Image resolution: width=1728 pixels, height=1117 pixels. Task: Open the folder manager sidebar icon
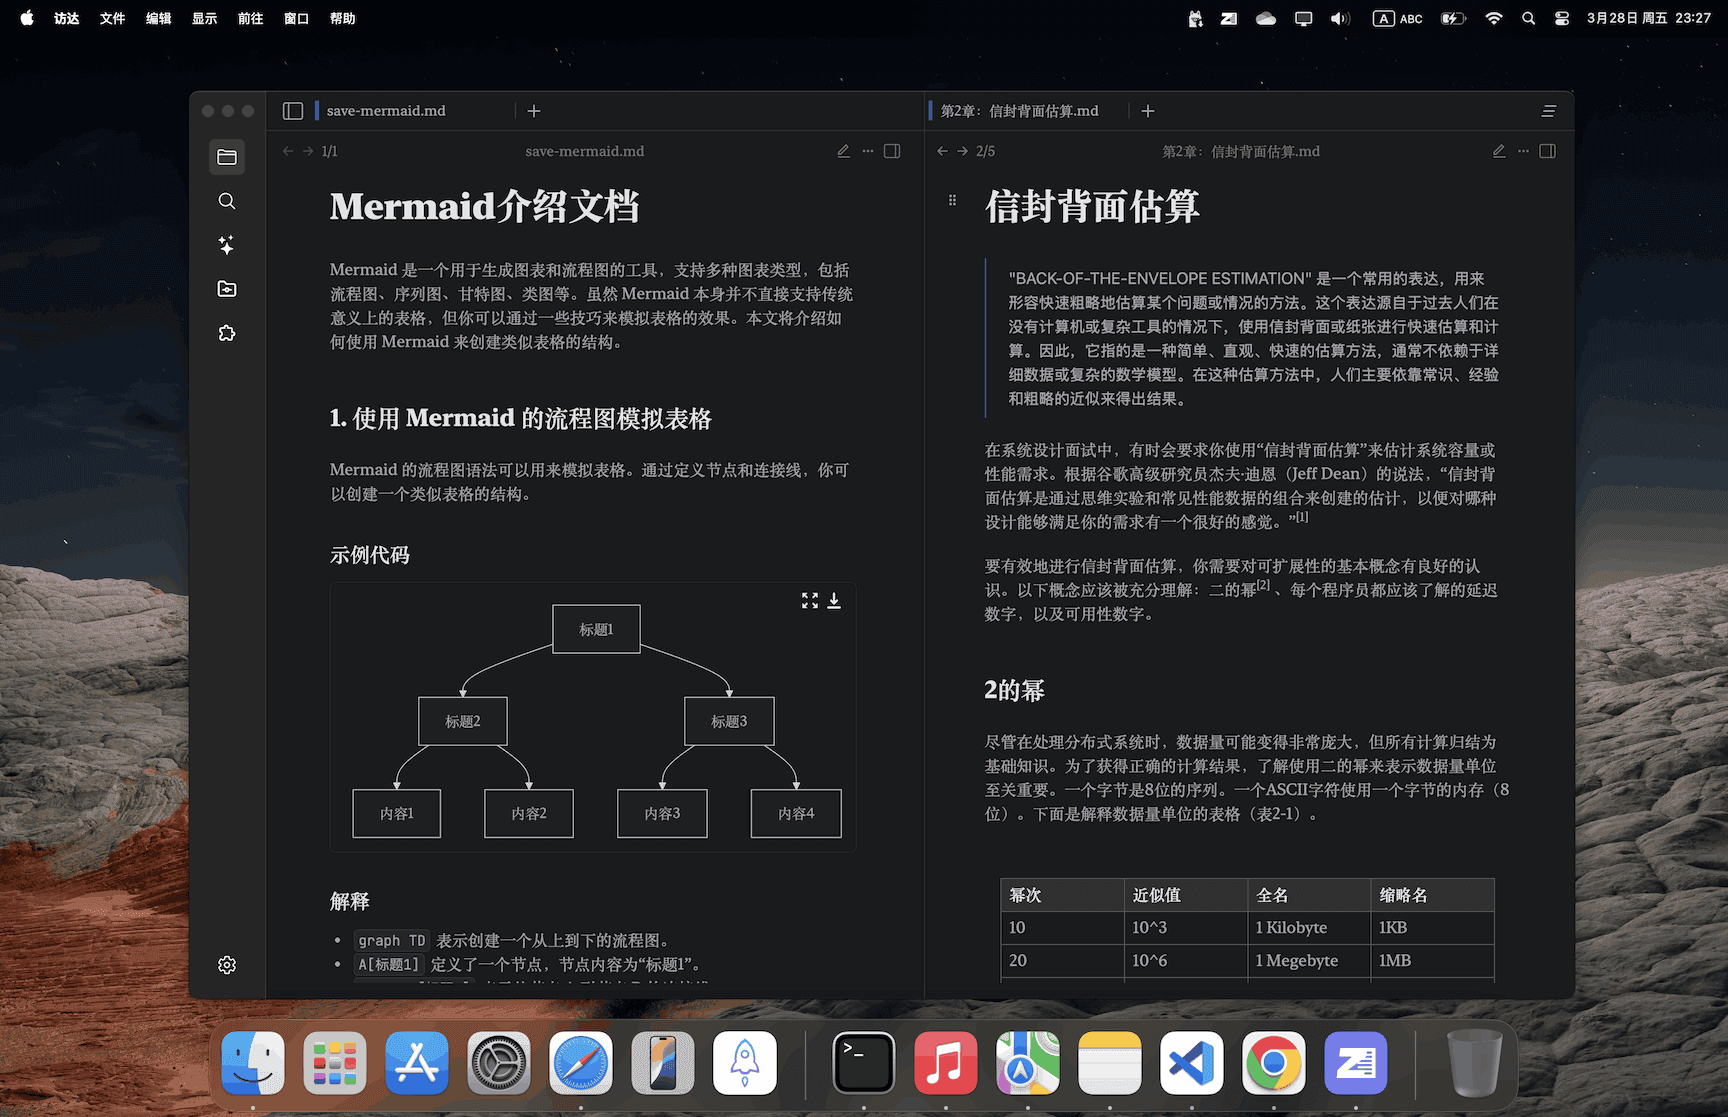227,289
